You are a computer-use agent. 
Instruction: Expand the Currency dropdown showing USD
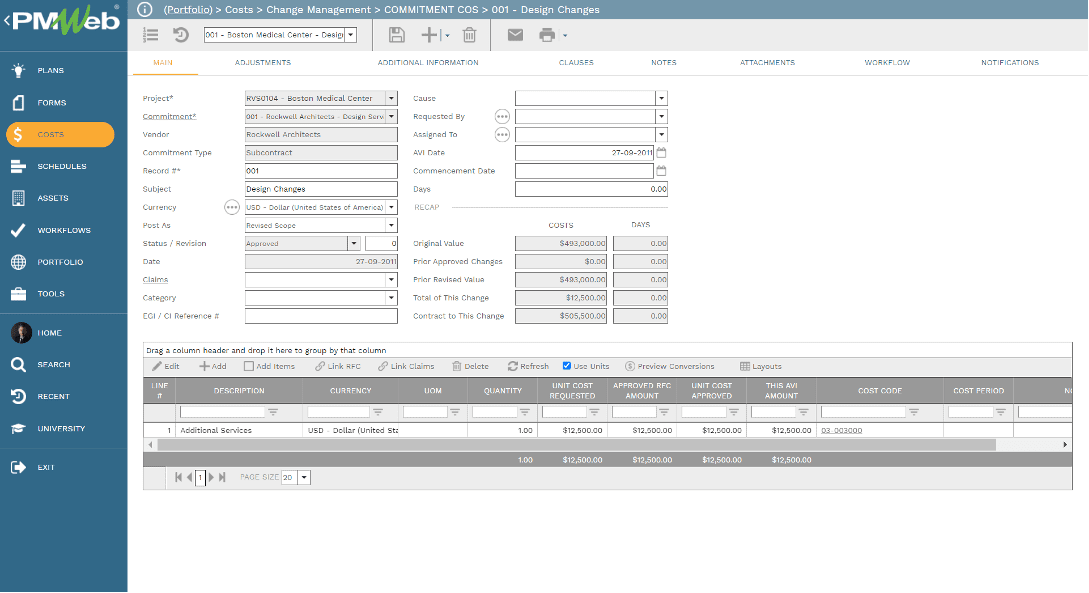click(x=392, y=207)
